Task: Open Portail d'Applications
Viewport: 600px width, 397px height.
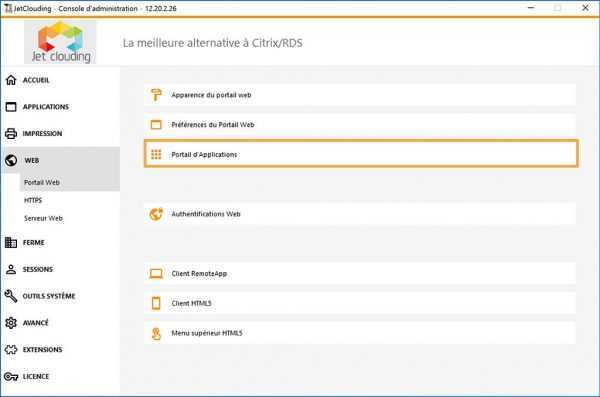Action: click(x=361, y=154)
